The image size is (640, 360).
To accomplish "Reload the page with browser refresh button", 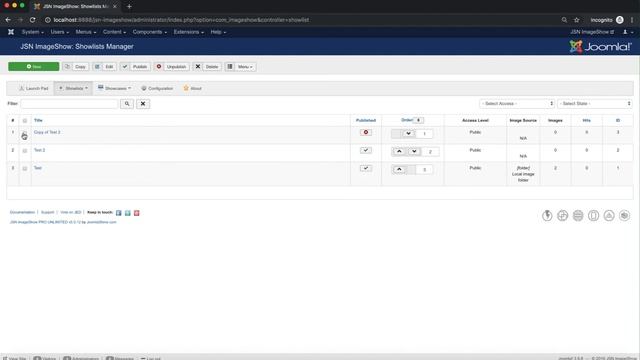I will 33,20.
